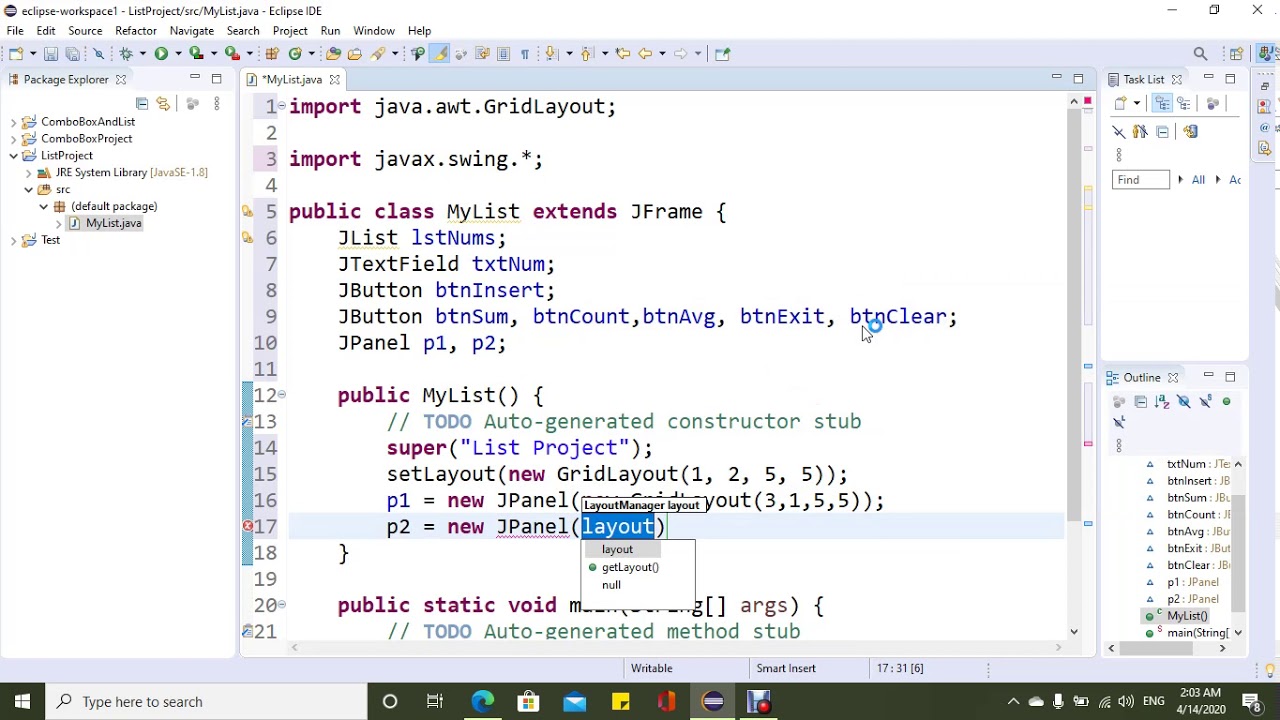1280x720 pixels.
Task: Click the Windows search box
Action: (208, 702)
